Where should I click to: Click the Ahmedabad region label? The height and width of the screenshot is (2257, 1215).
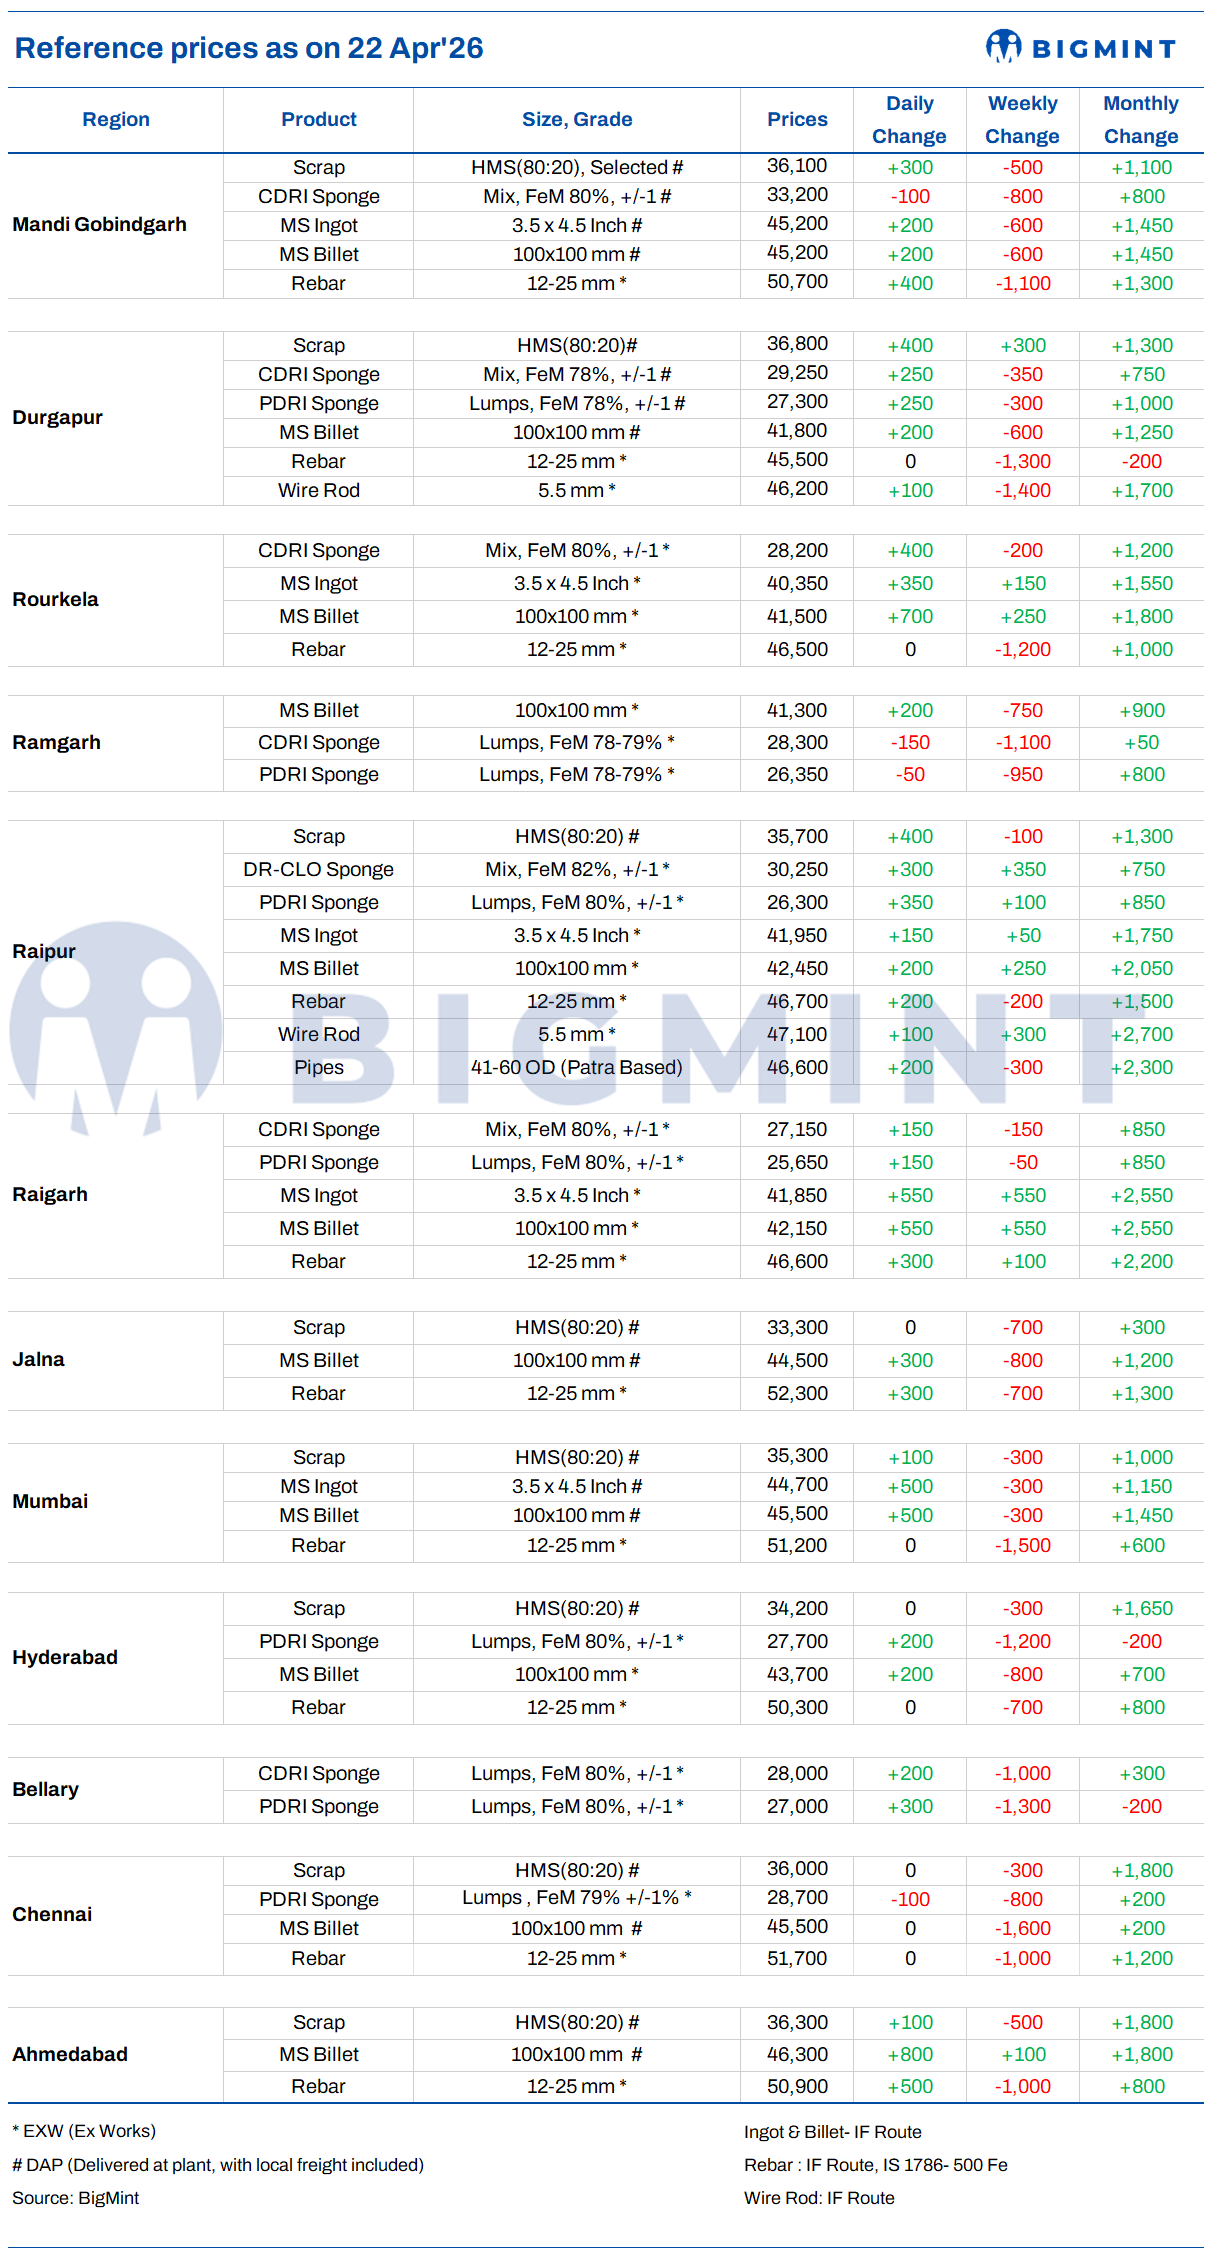coord(70,2055)
